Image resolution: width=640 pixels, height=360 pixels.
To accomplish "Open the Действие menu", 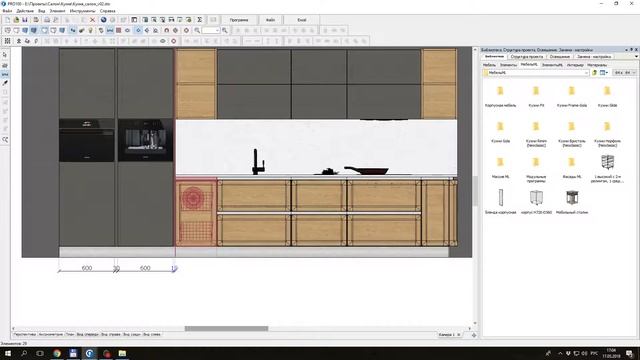I will coord(25,11).
